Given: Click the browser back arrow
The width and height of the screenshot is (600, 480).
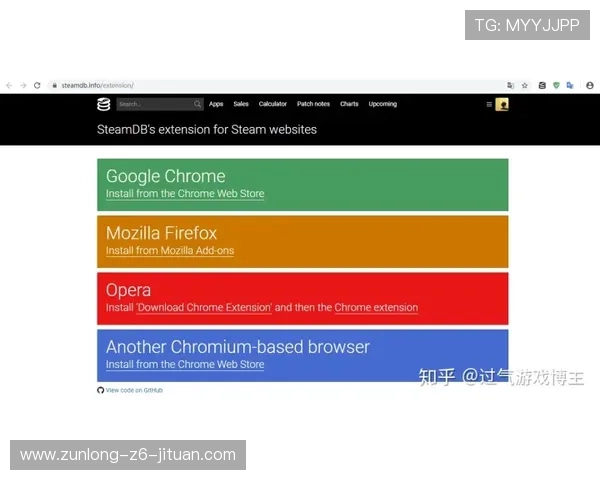Looking at the screenshot, I should [x=10, y=86].
